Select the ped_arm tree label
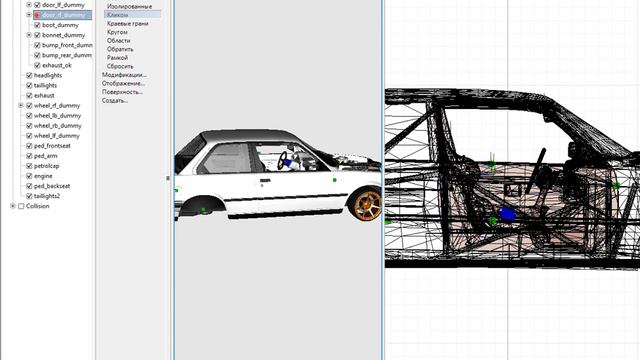The image size is (640, 360). (x=46, y=156)
